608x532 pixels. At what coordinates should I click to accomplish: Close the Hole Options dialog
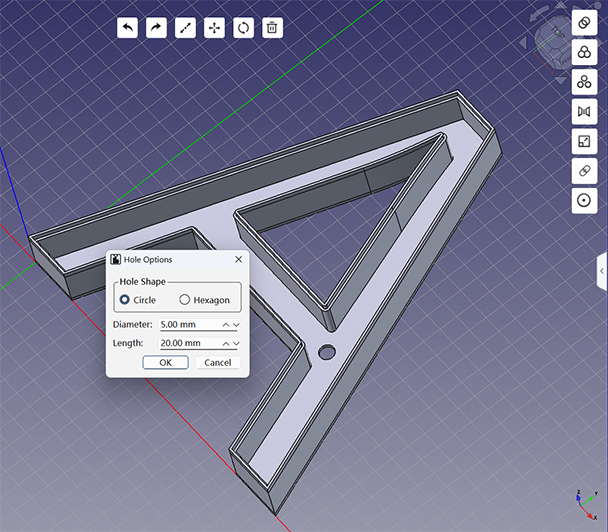(238, 259)
